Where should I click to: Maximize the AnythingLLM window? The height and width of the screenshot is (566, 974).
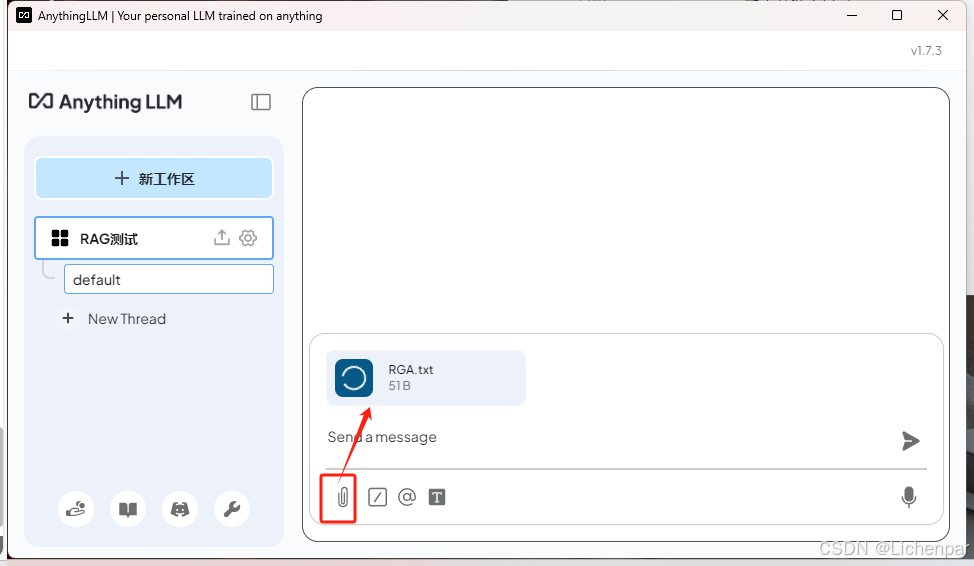897,16
